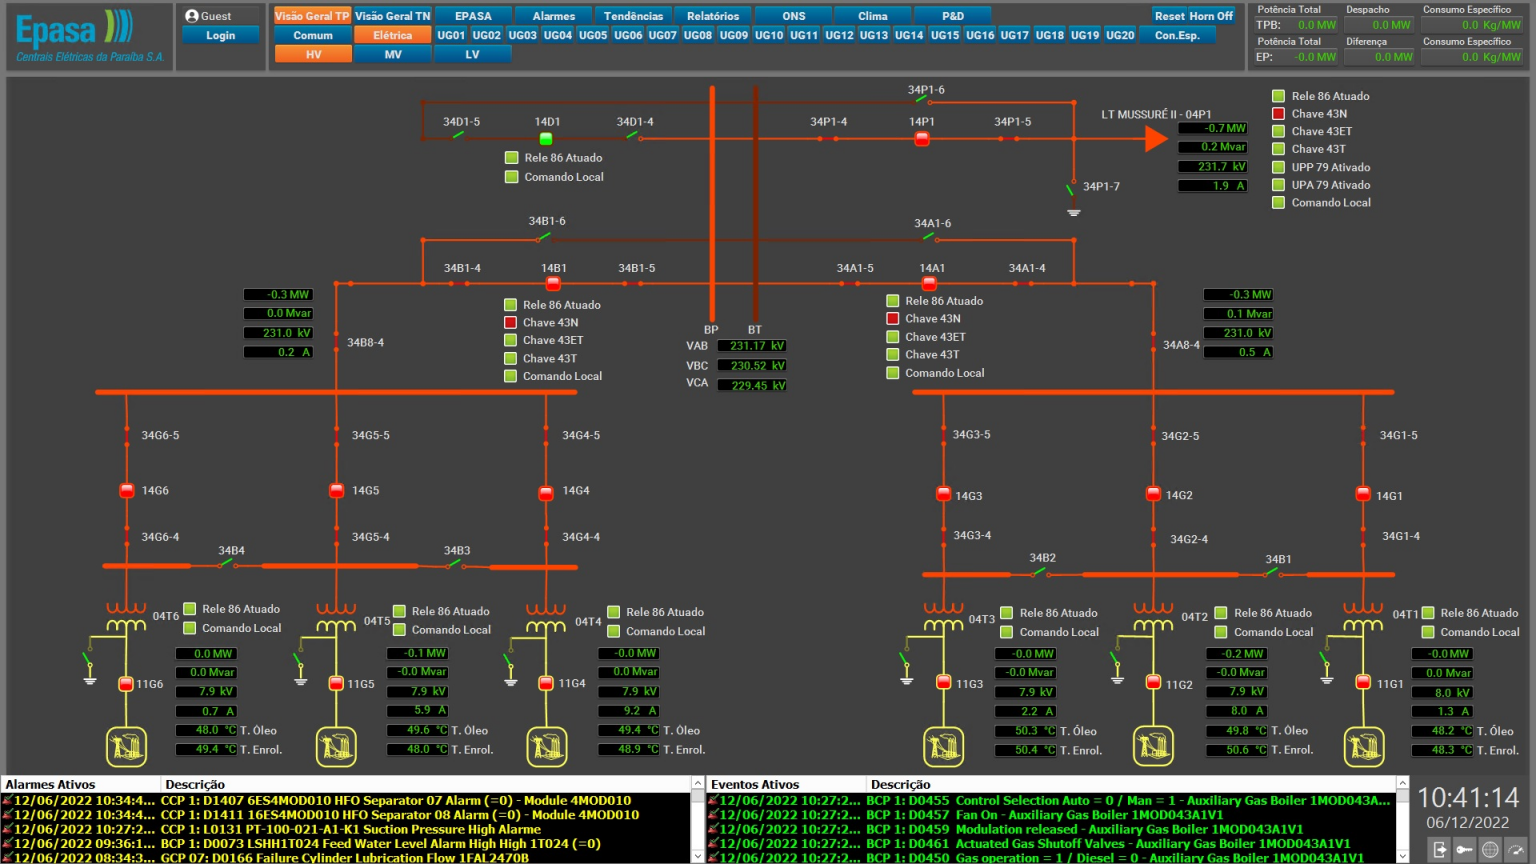Select circuit breaker 14D1 green symbol
Screen dimensions: 1536x864
[546, 139]
